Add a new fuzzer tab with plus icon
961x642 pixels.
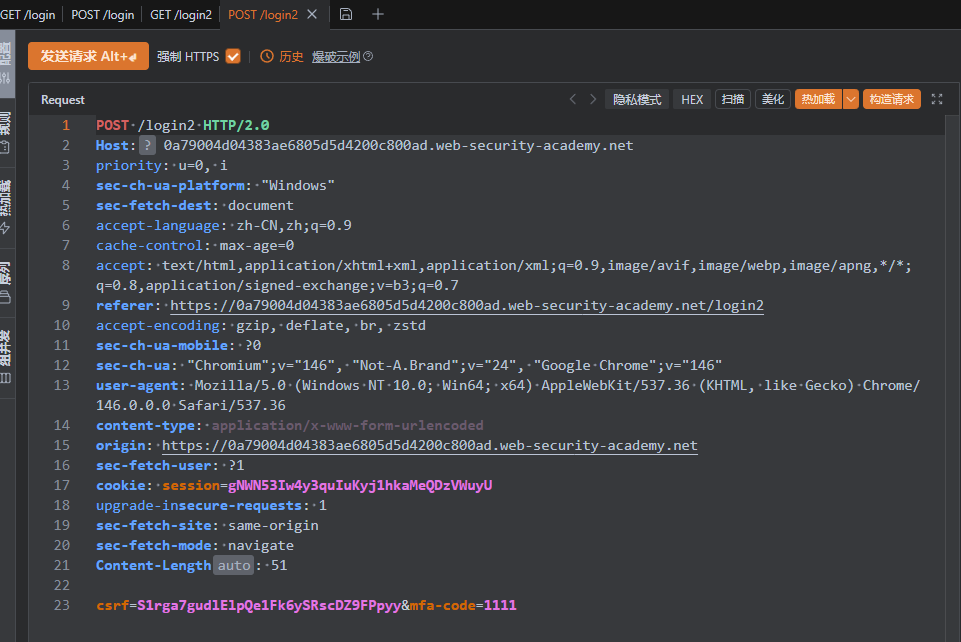pos(377,14)
